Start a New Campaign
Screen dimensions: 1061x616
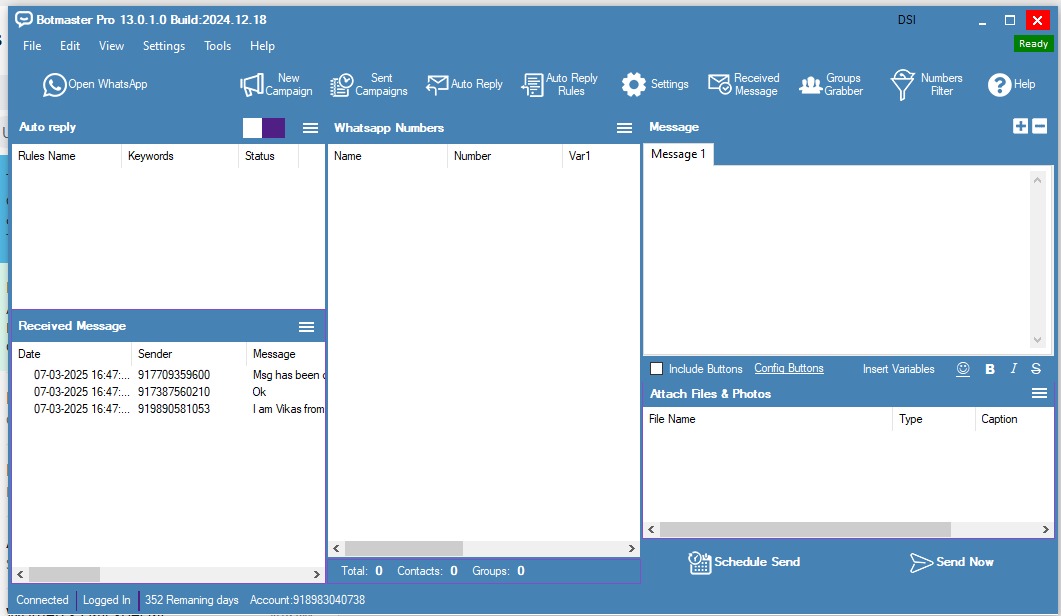(x=277, y=85)
